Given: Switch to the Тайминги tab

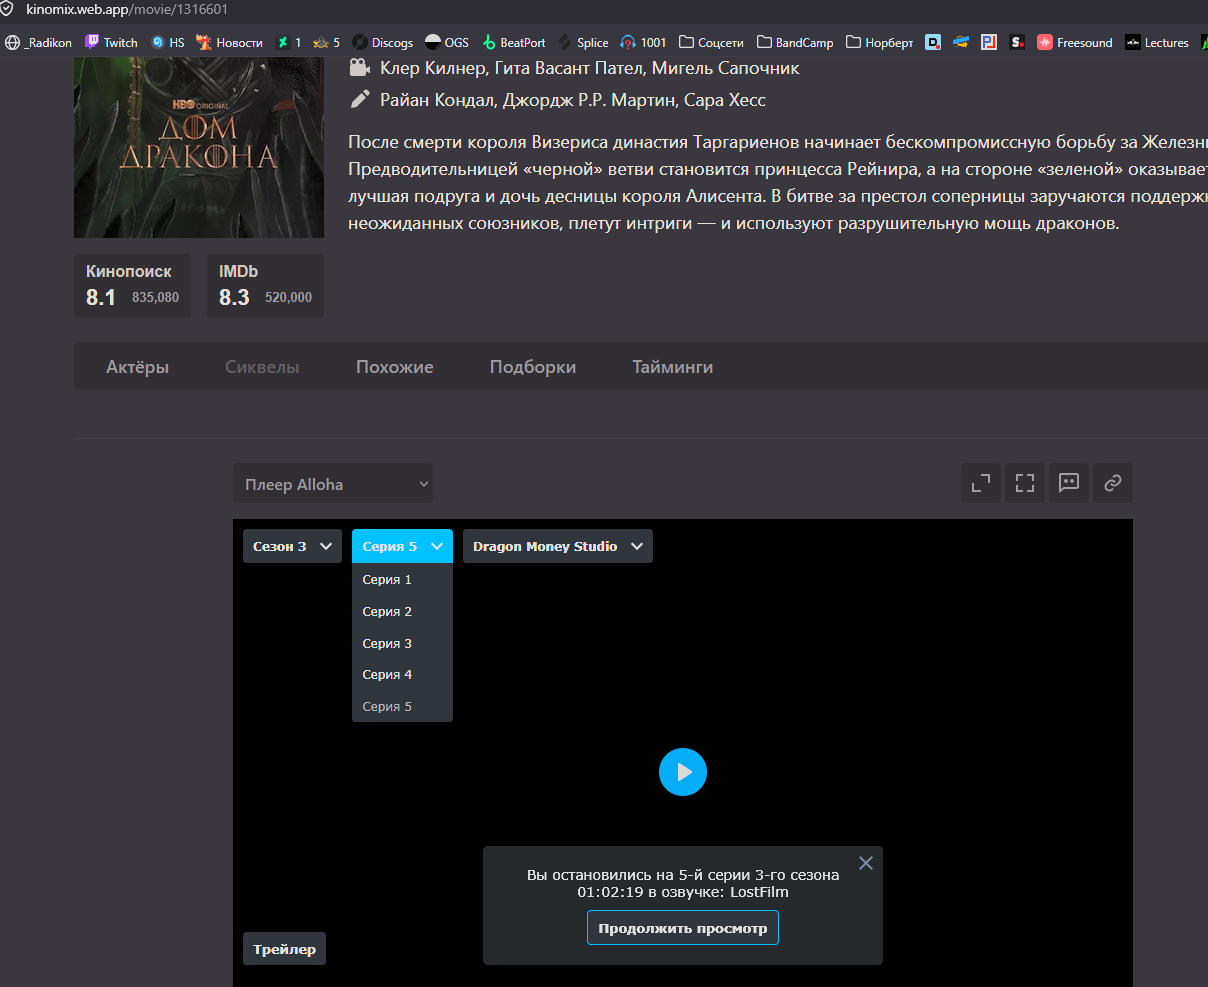Looking at the screenshot, I should 673,367.
